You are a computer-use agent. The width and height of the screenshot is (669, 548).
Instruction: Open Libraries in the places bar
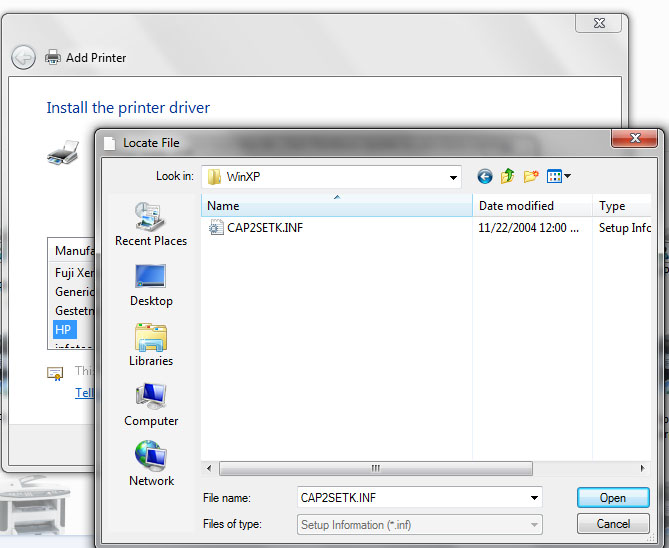click(x=151, y=345)
